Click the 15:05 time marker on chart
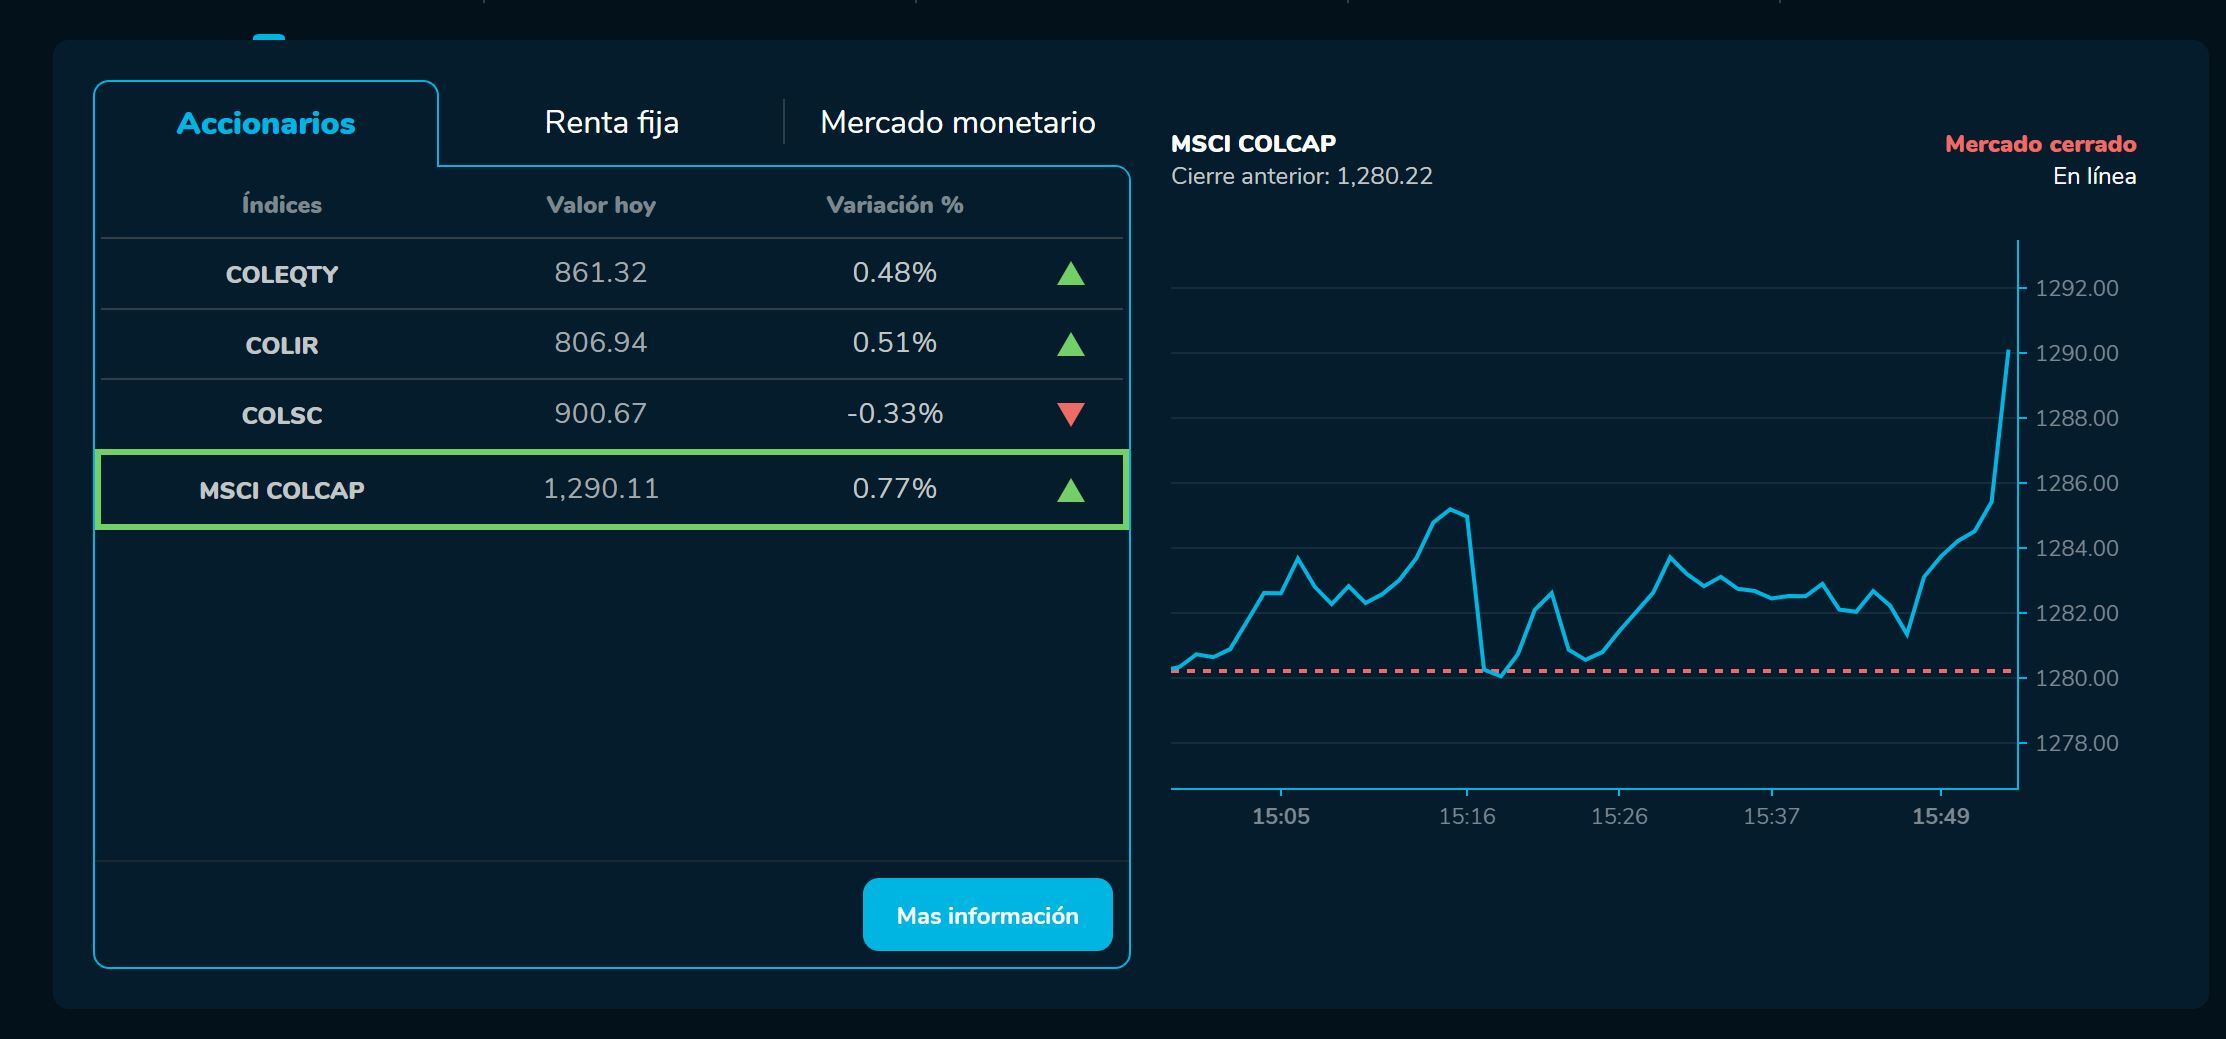 (x=1280, y=816)
